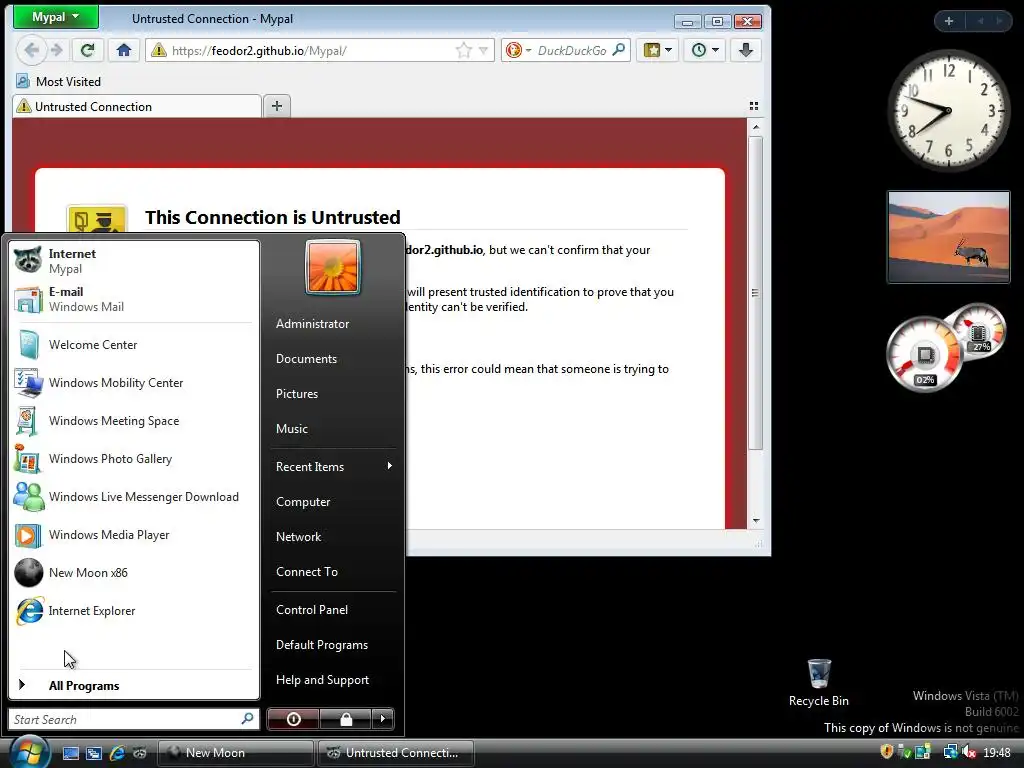
Task: Open the Mypal application menu button
Action: (x=56, y=17)
